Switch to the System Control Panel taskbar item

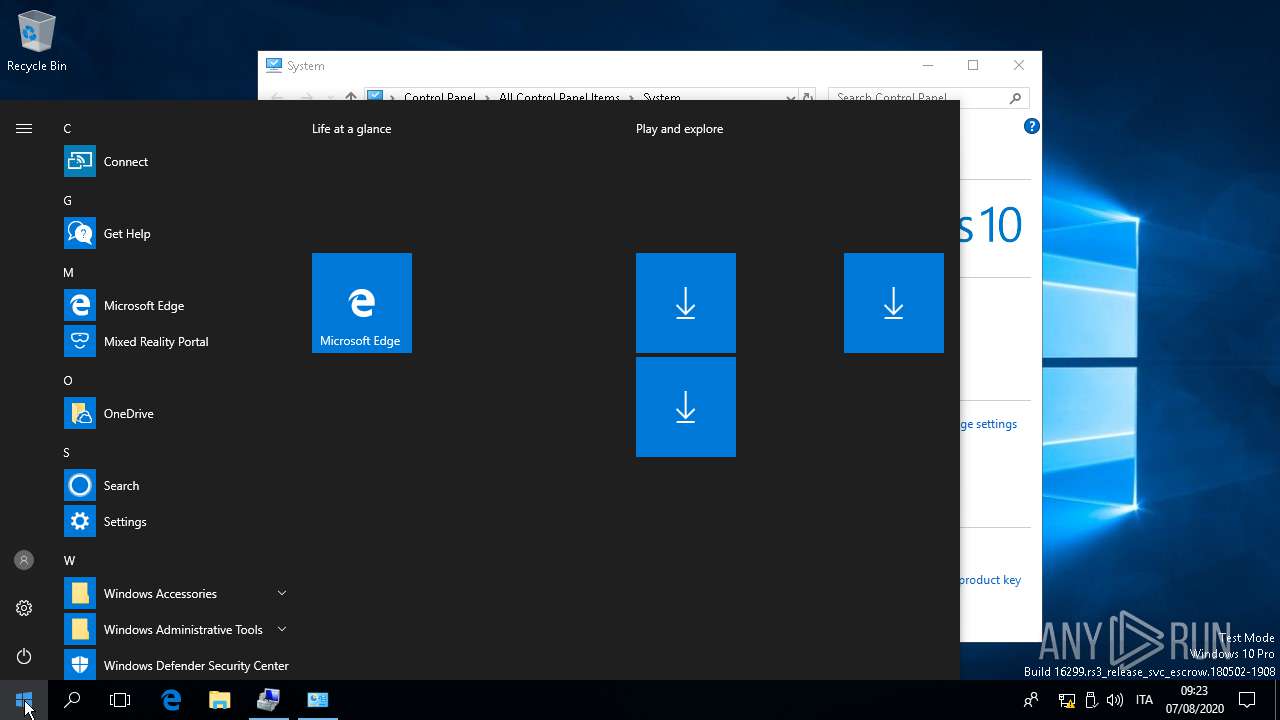coord(318,700)
